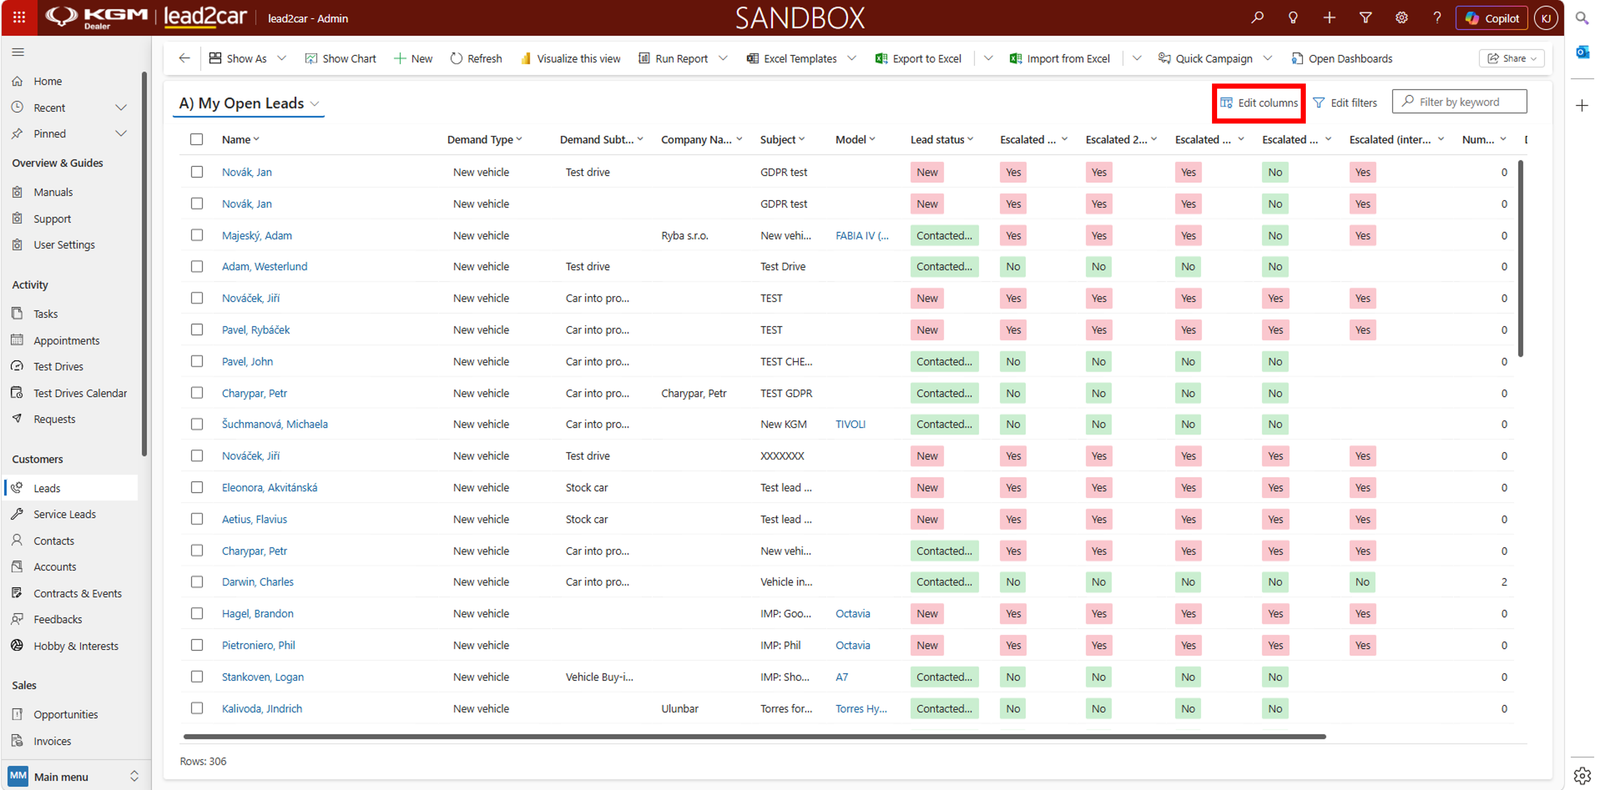Select checkbox for Šuchmanová, Michaela
Viewport: 1600px width, 790px height.
coord(197,424)
